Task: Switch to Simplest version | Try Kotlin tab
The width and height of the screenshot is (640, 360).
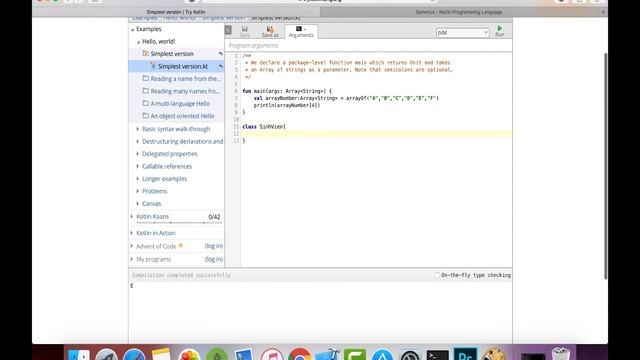Action: pyautogui.click(x=176, y=12)
